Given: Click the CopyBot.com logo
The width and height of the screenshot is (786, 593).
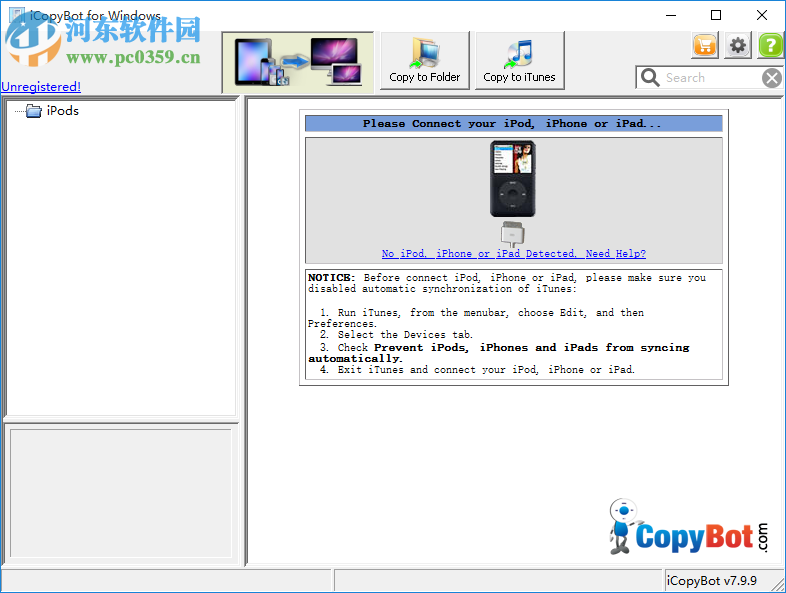Looking at the screenshot, I should [689, 528].
